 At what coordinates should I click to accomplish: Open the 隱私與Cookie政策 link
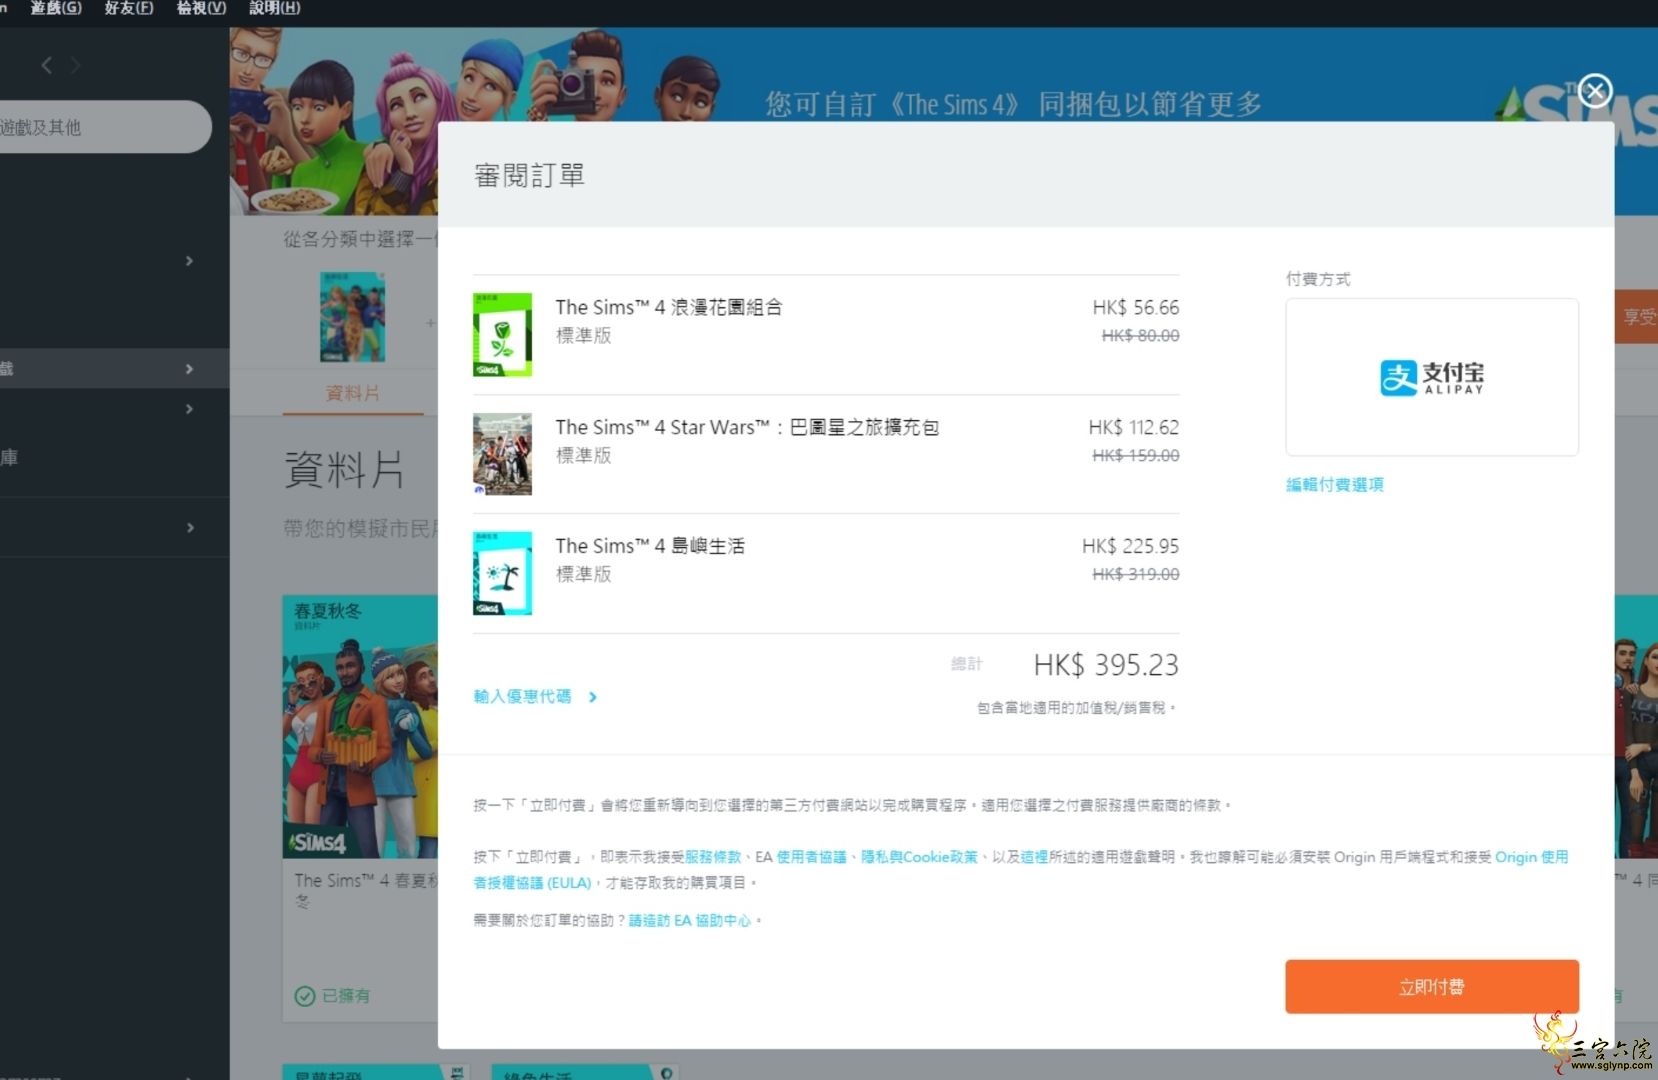919,857
